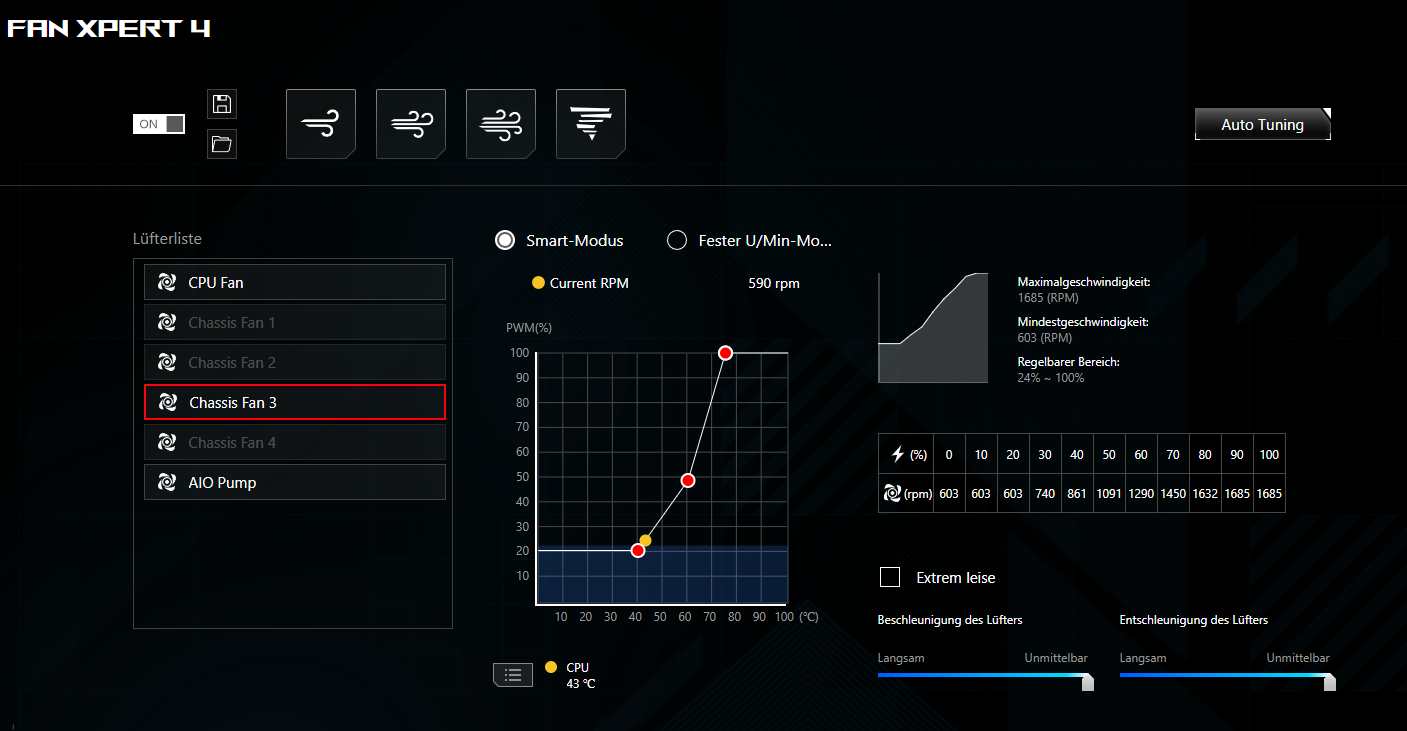The height and width of the screenshot is (731, 1407).
Task: Select the Fester U/Min-Modus radio button
Action: pyautogui.click(x=677, y=240)
